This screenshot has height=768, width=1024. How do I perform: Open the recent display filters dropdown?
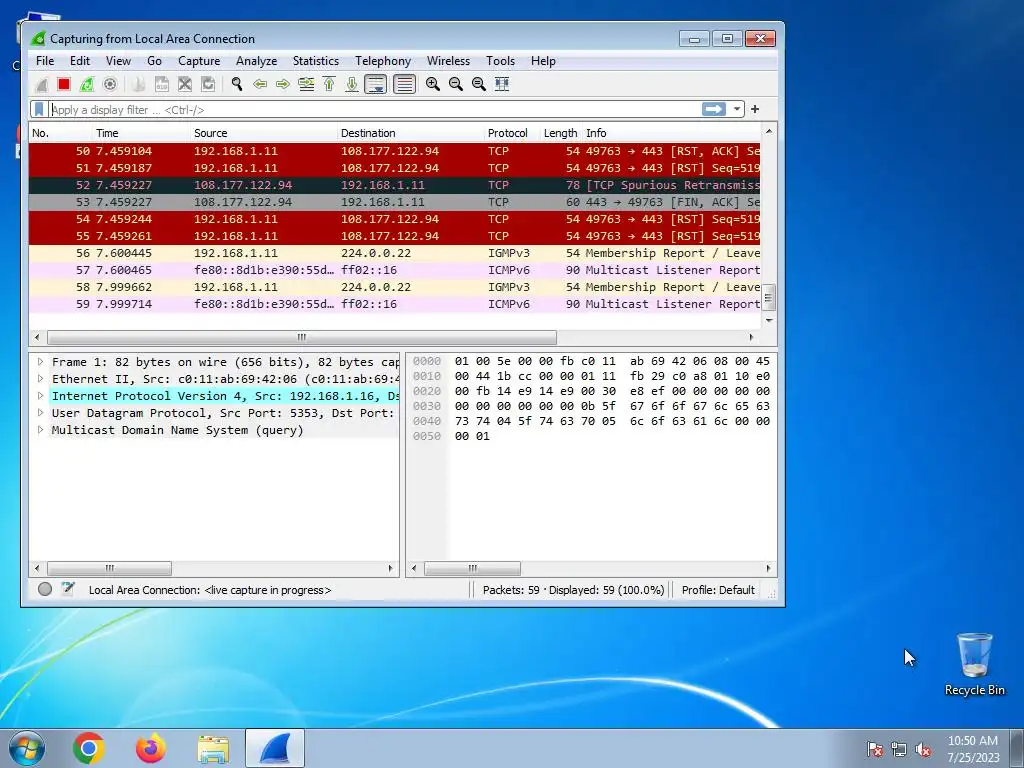[737, 109]
